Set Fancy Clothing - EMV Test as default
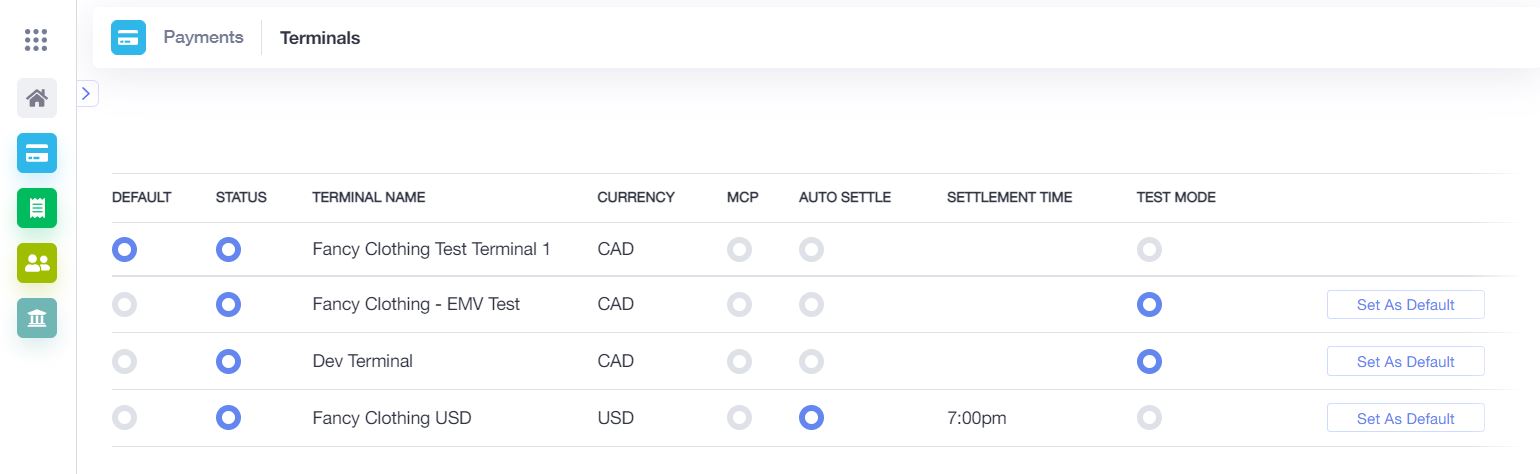This screenshot has height=474, width=1540. point(1405,305)
